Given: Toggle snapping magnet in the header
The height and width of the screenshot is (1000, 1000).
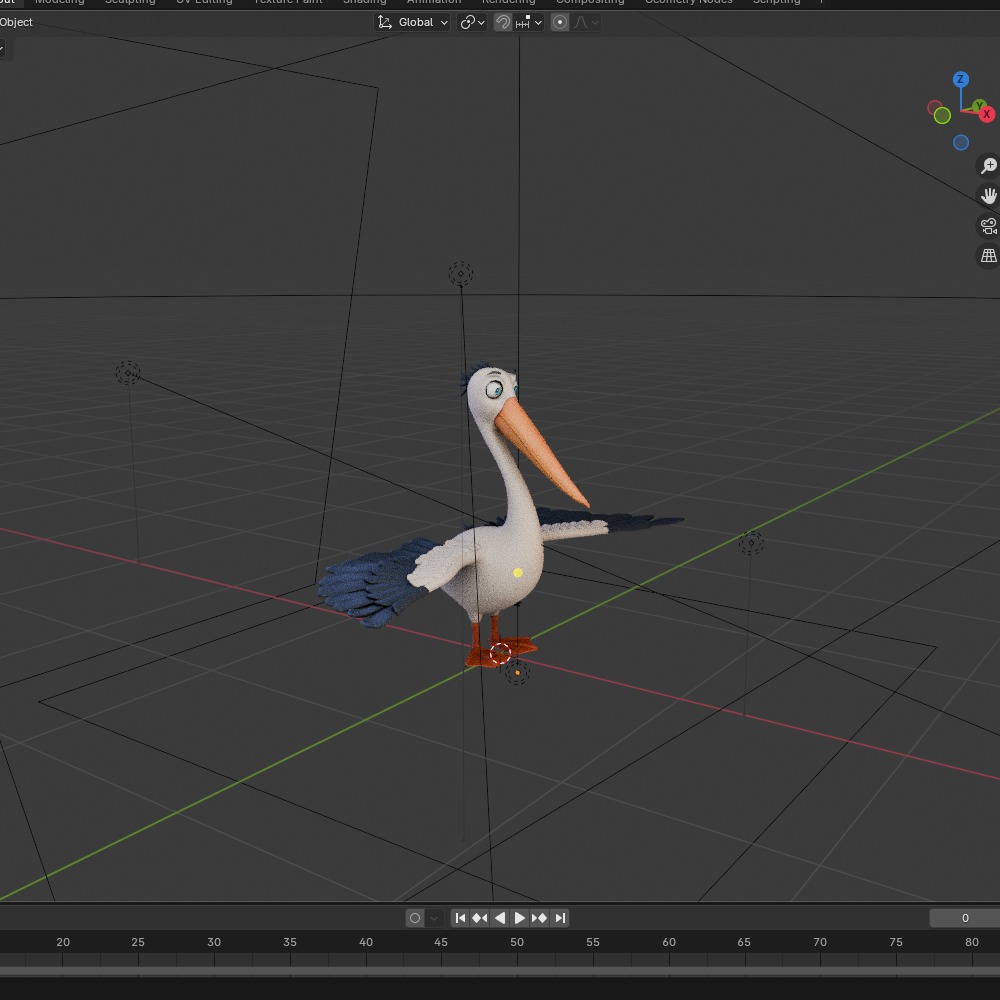Looking at the screenshot, I should (x=503, y=22).
